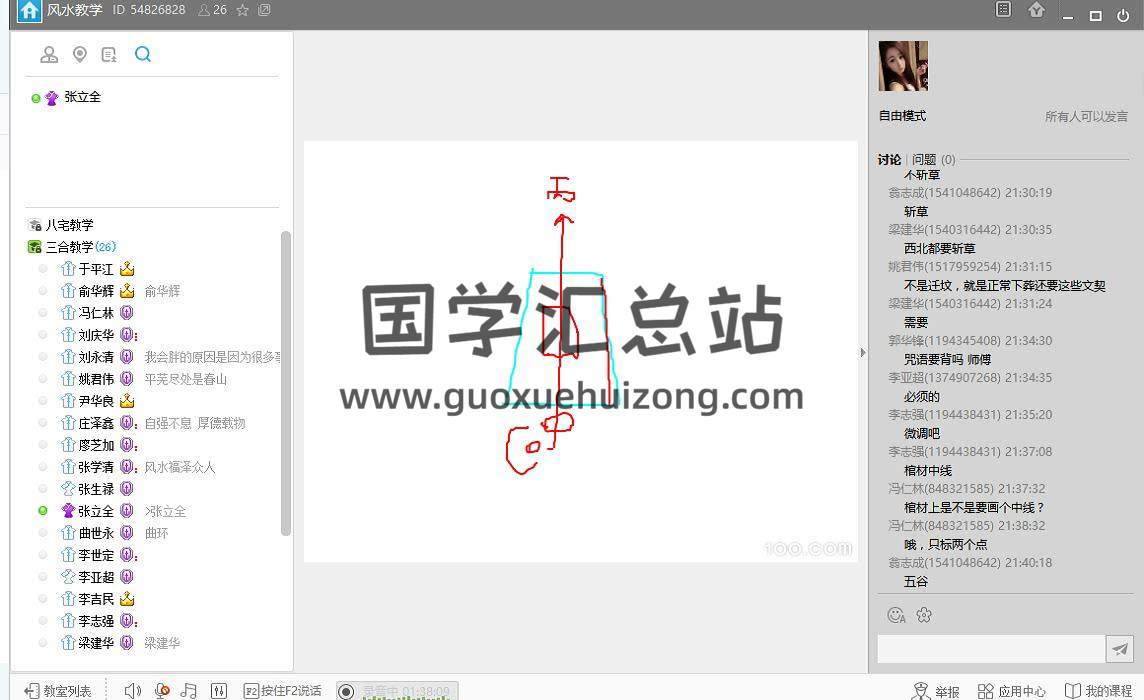Open the App Center (应用中心)
The width and height of the screenshot is (1144, 700).
tap(1011, 691)
